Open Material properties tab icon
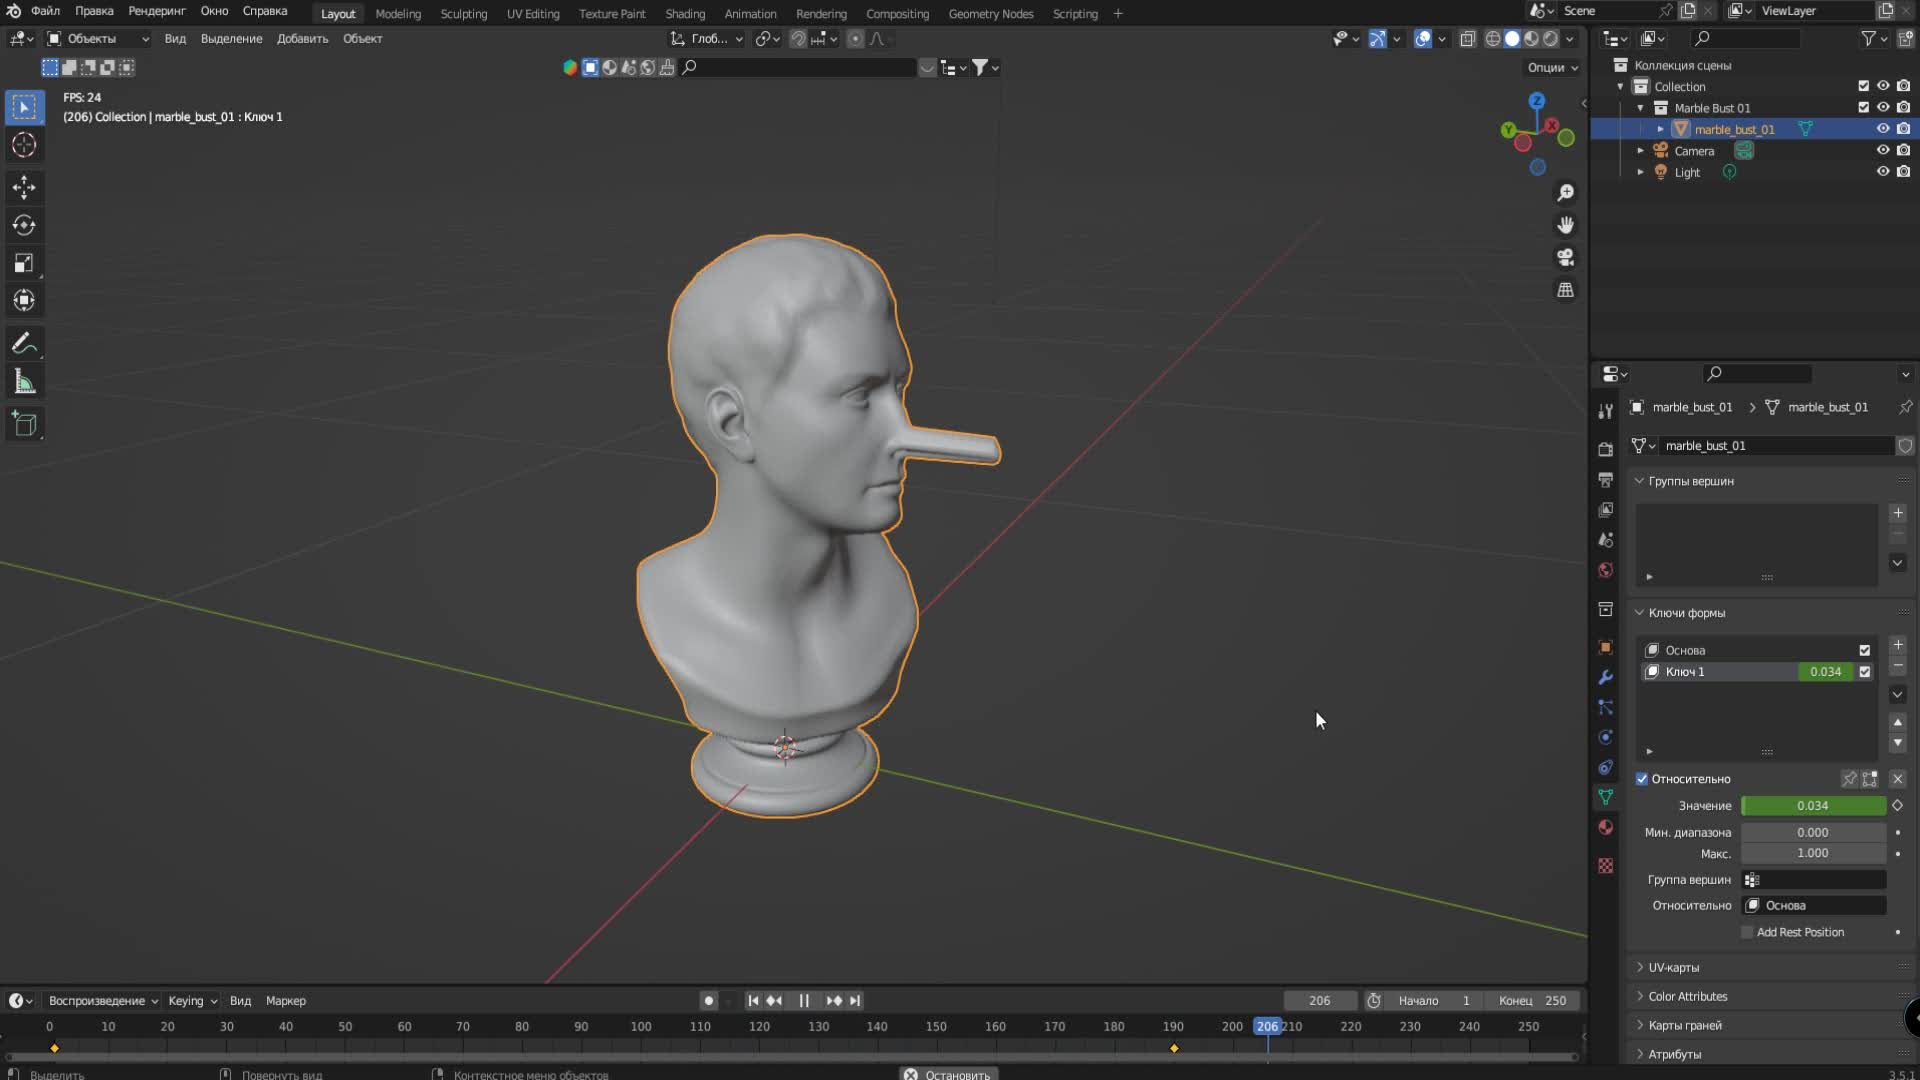The width and height of the screenshot is (1920, 1080). click(1605, 827)
